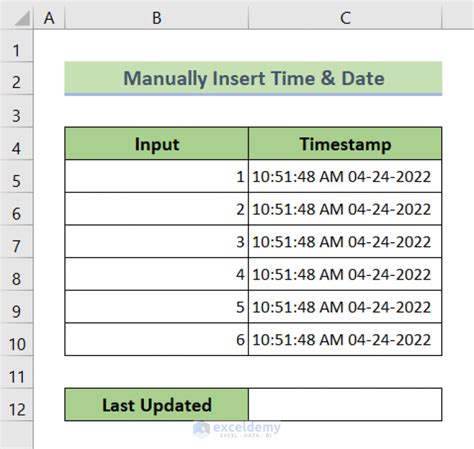Select column B header
474x449 pixels.
pos(157,18)
